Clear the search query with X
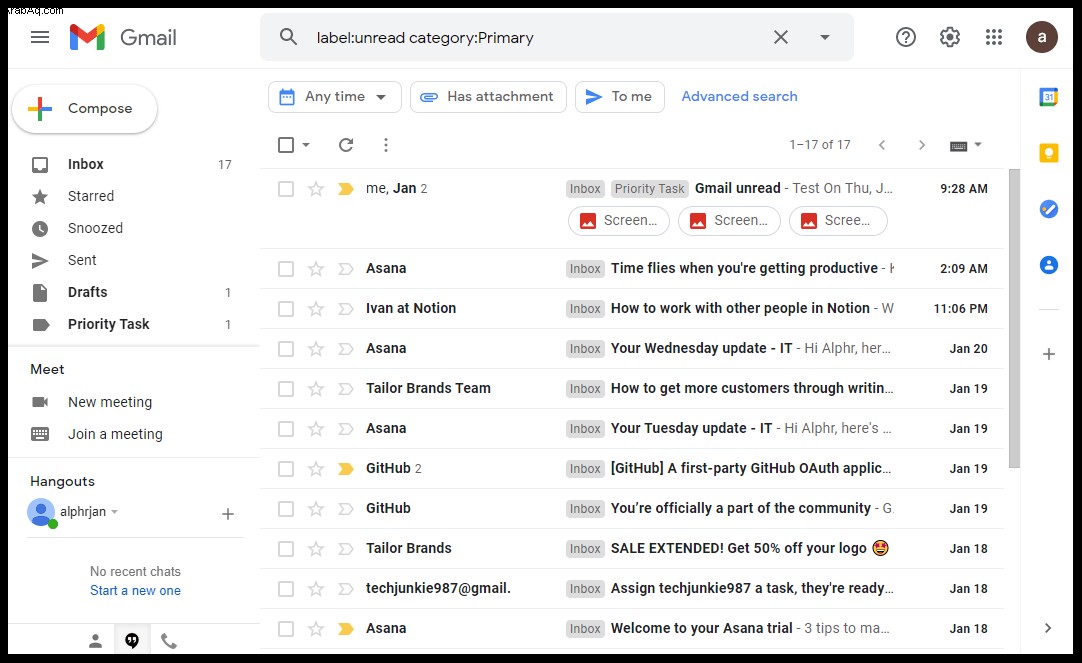This screenshot has width=1082, height=663. (780, 37)
